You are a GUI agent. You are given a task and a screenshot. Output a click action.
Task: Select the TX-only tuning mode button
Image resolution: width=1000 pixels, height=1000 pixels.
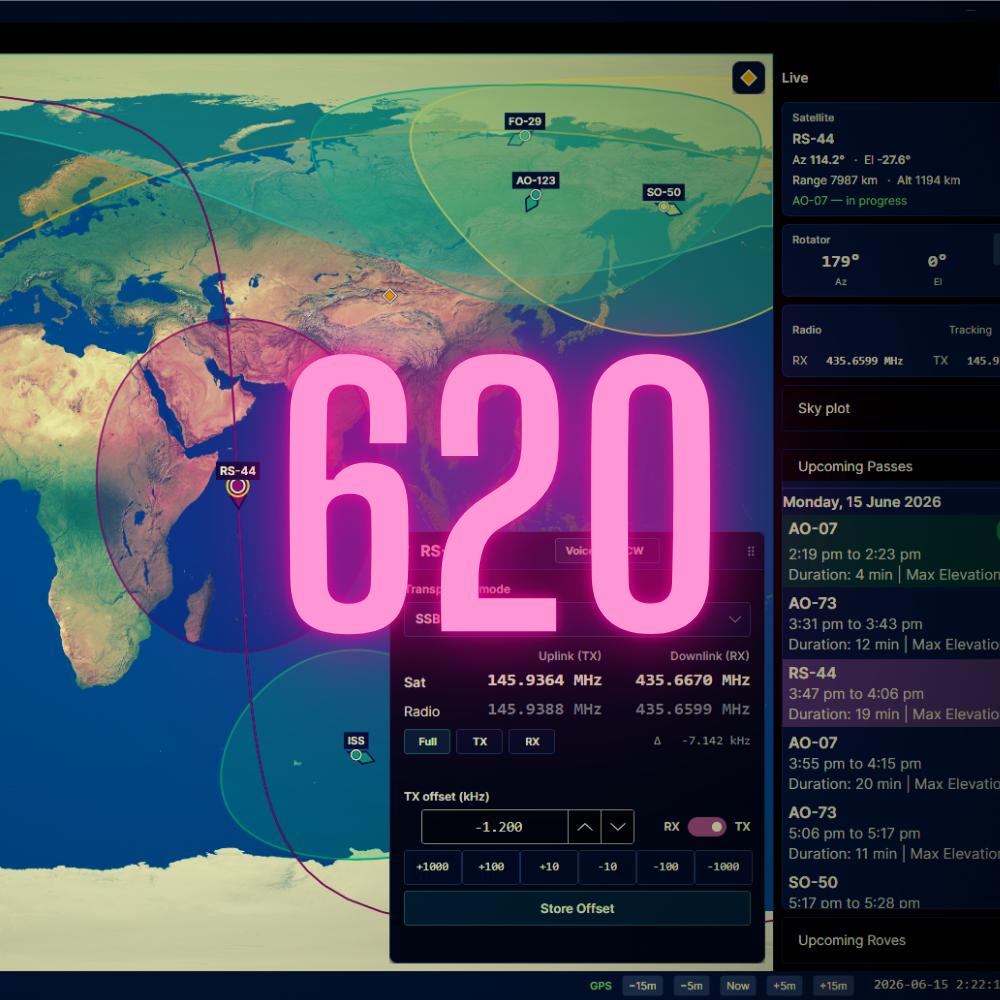tap(480, 742)
